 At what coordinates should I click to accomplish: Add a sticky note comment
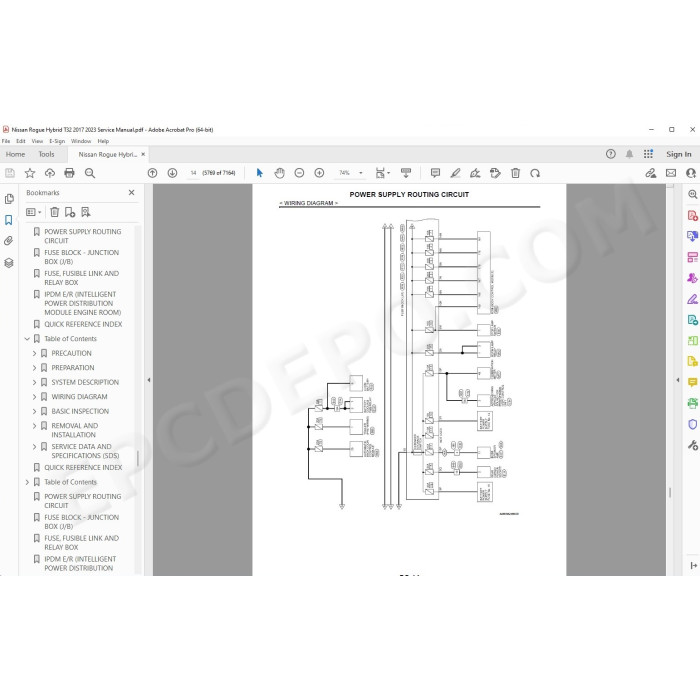point(435,173)
